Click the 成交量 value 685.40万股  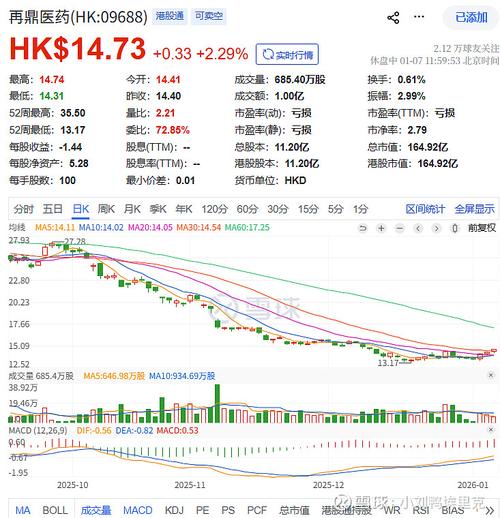click(300, 80)
